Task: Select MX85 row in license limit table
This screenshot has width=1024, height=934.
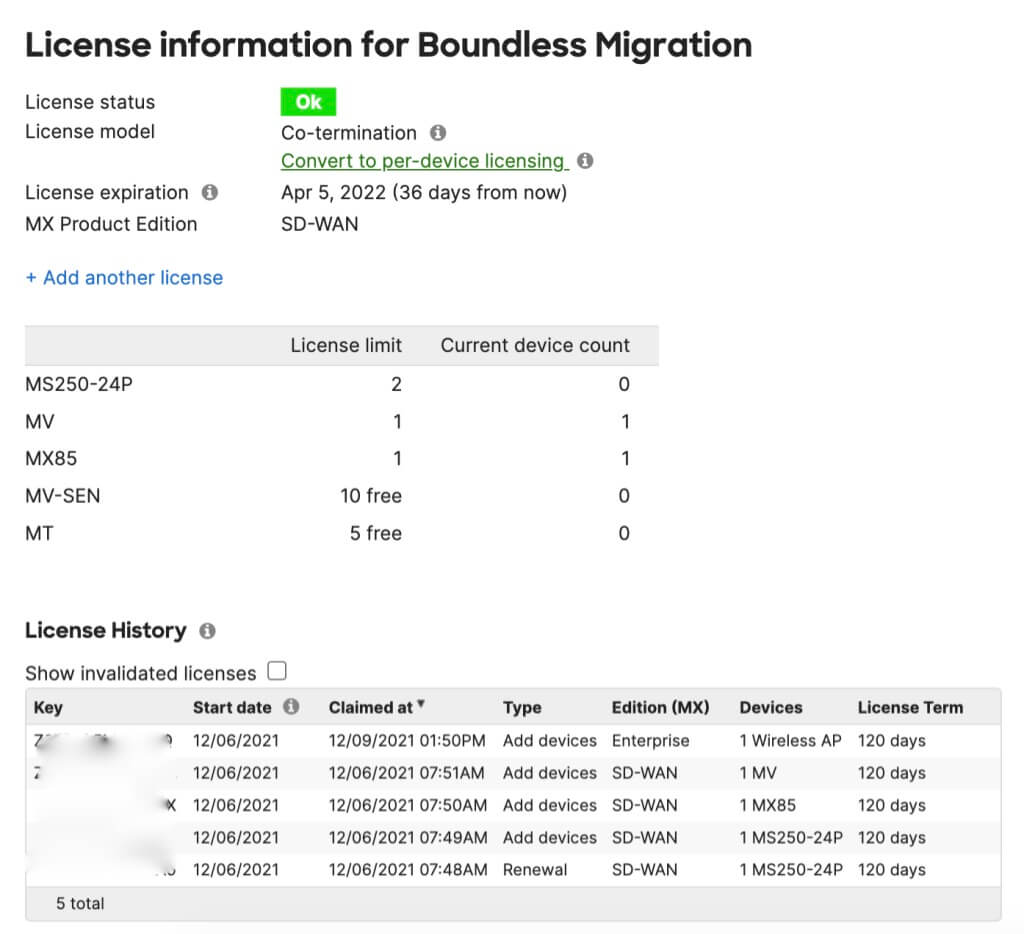Action: tap(342, 459)
